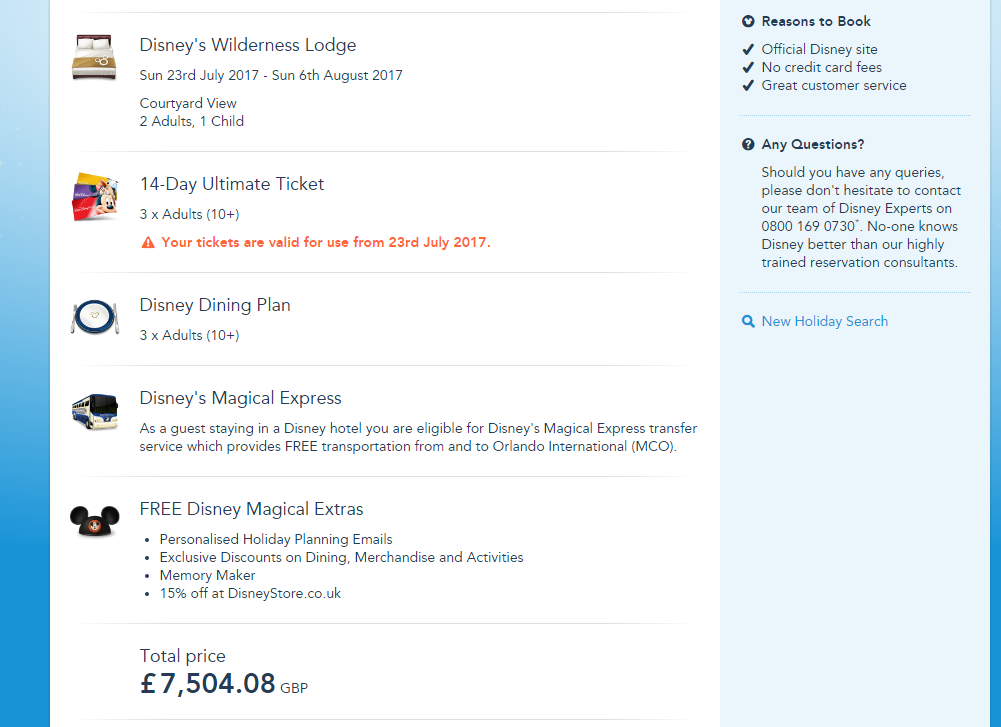Click the Mickey ears hat icon

coord(95,521)
